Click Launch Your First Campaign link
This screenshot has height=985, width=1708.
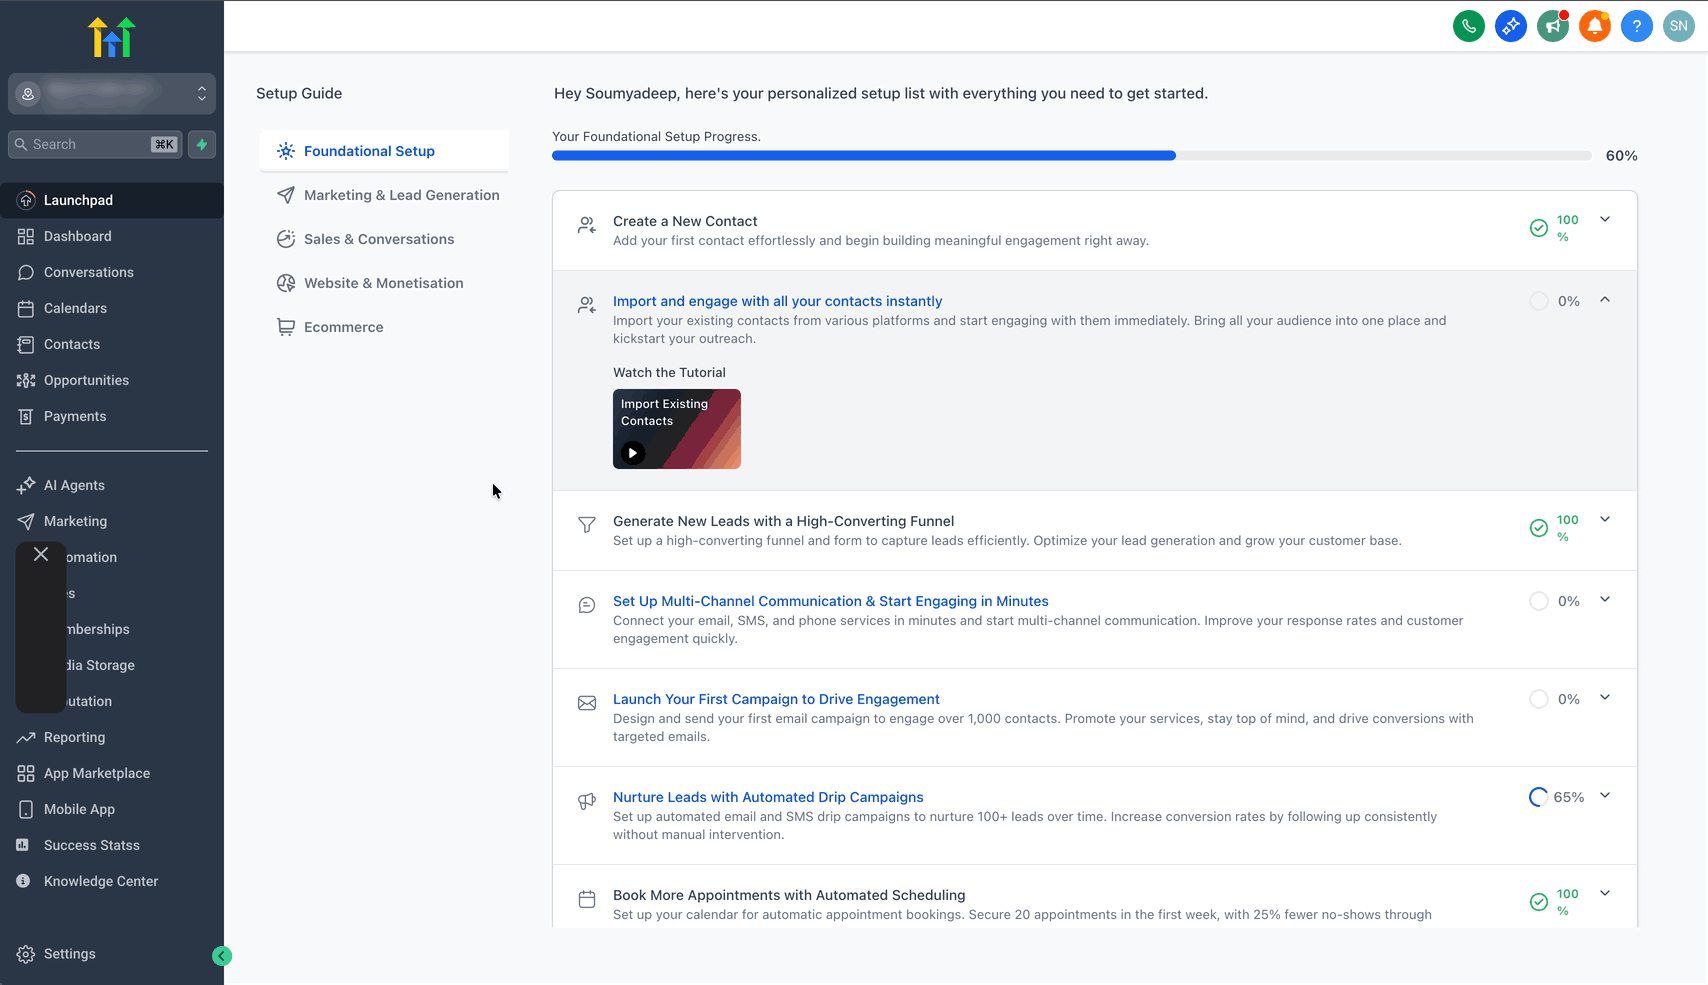pyautogui.click(x=776, y=699)
